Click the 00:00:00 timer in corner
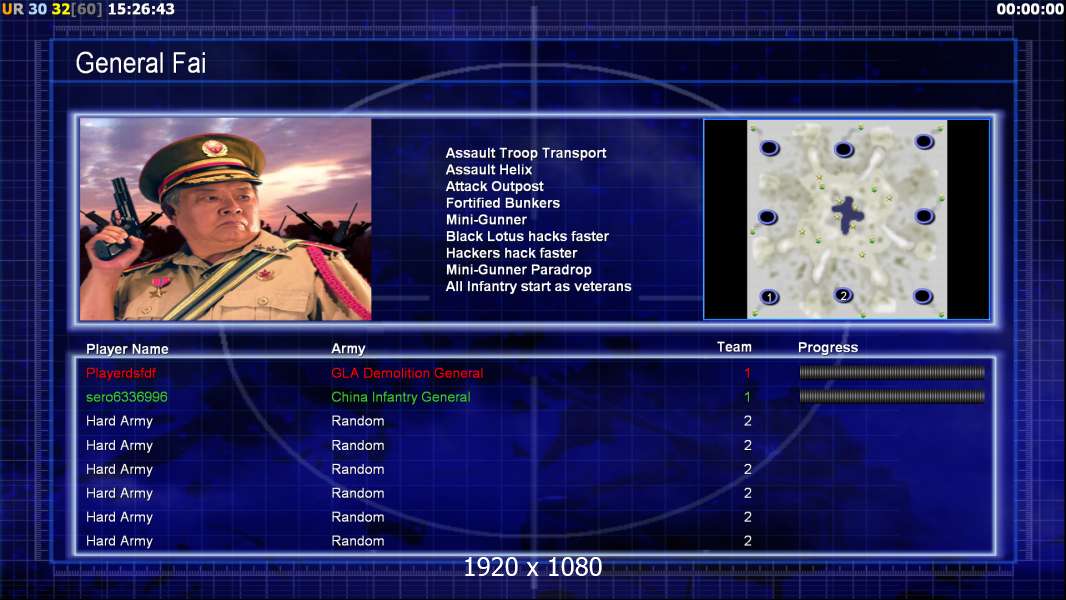 click(x=1029, y=9)
